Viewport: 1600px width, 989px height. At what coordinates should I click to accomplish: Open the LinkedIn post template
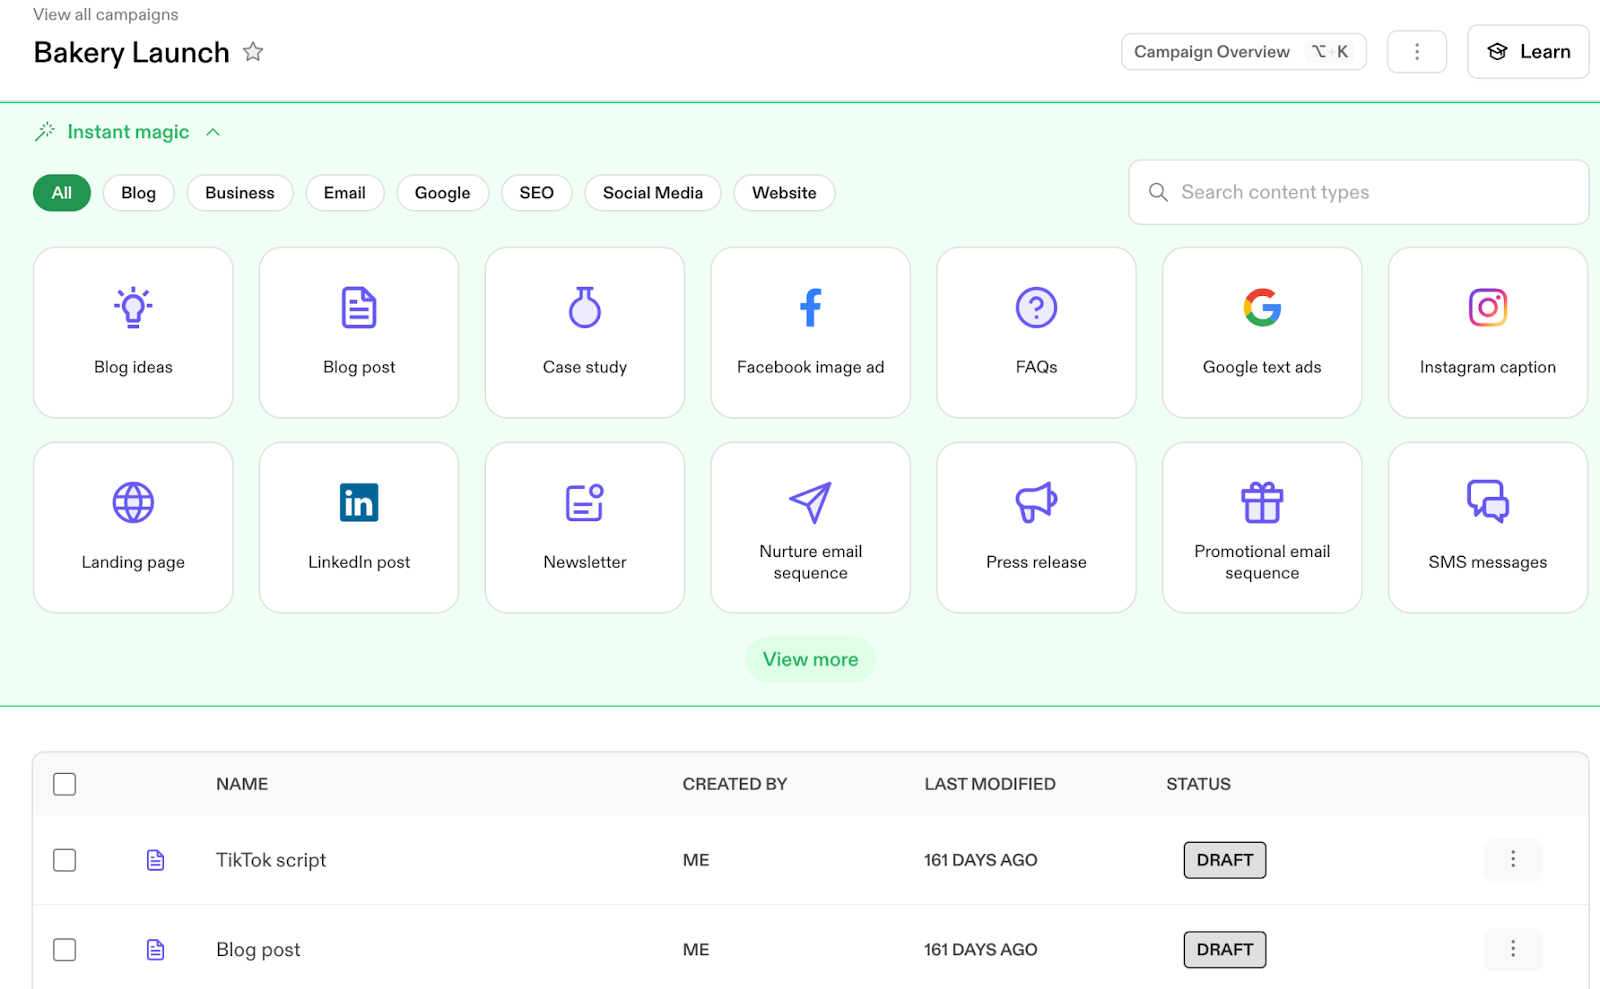point(359,527)
